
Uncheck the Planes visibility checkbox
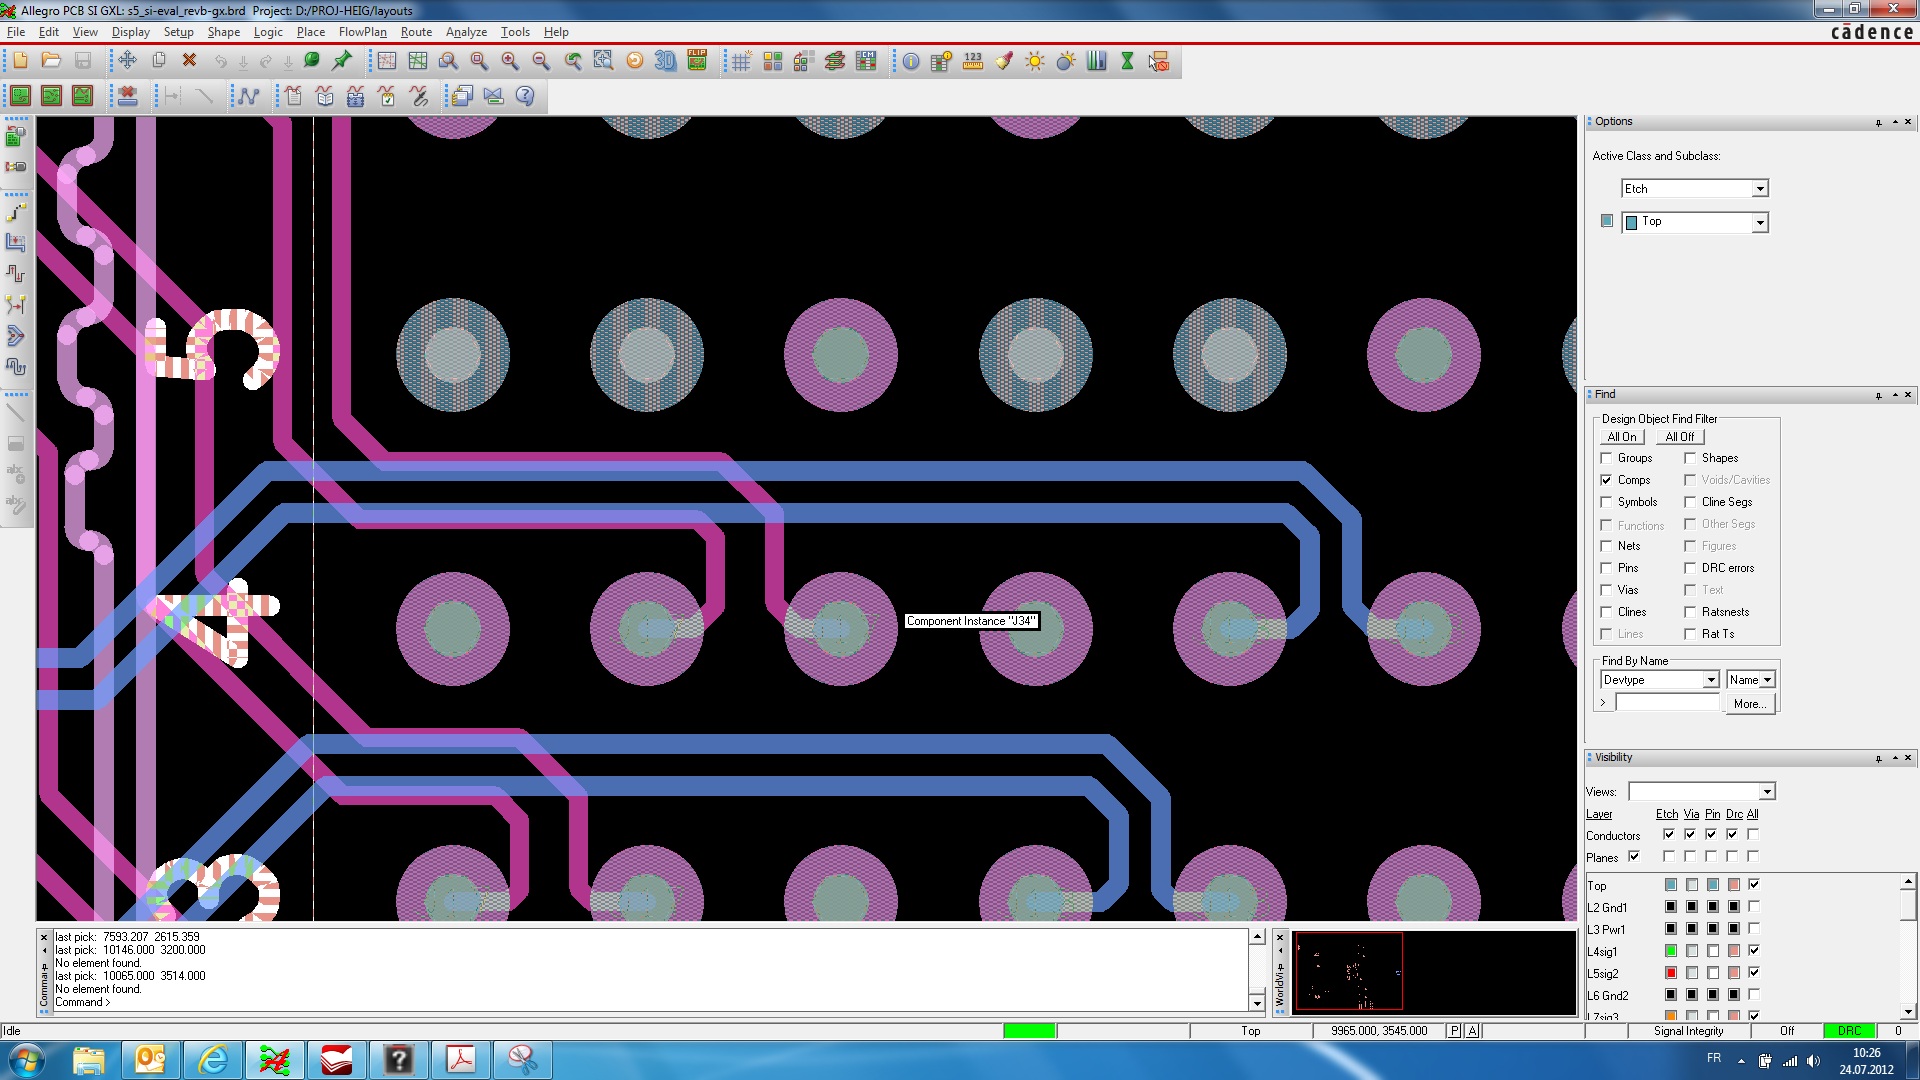(x=1634, y=857)
